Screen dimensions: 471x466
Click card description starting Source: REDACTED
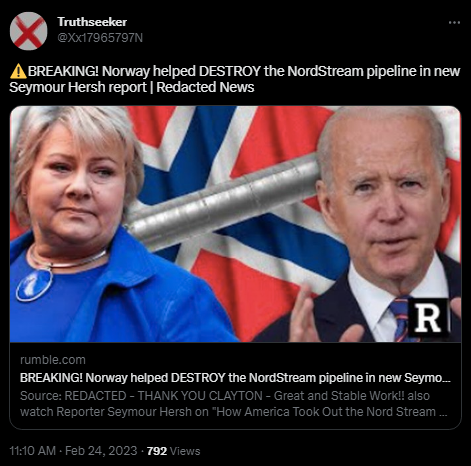pos(234,404)
